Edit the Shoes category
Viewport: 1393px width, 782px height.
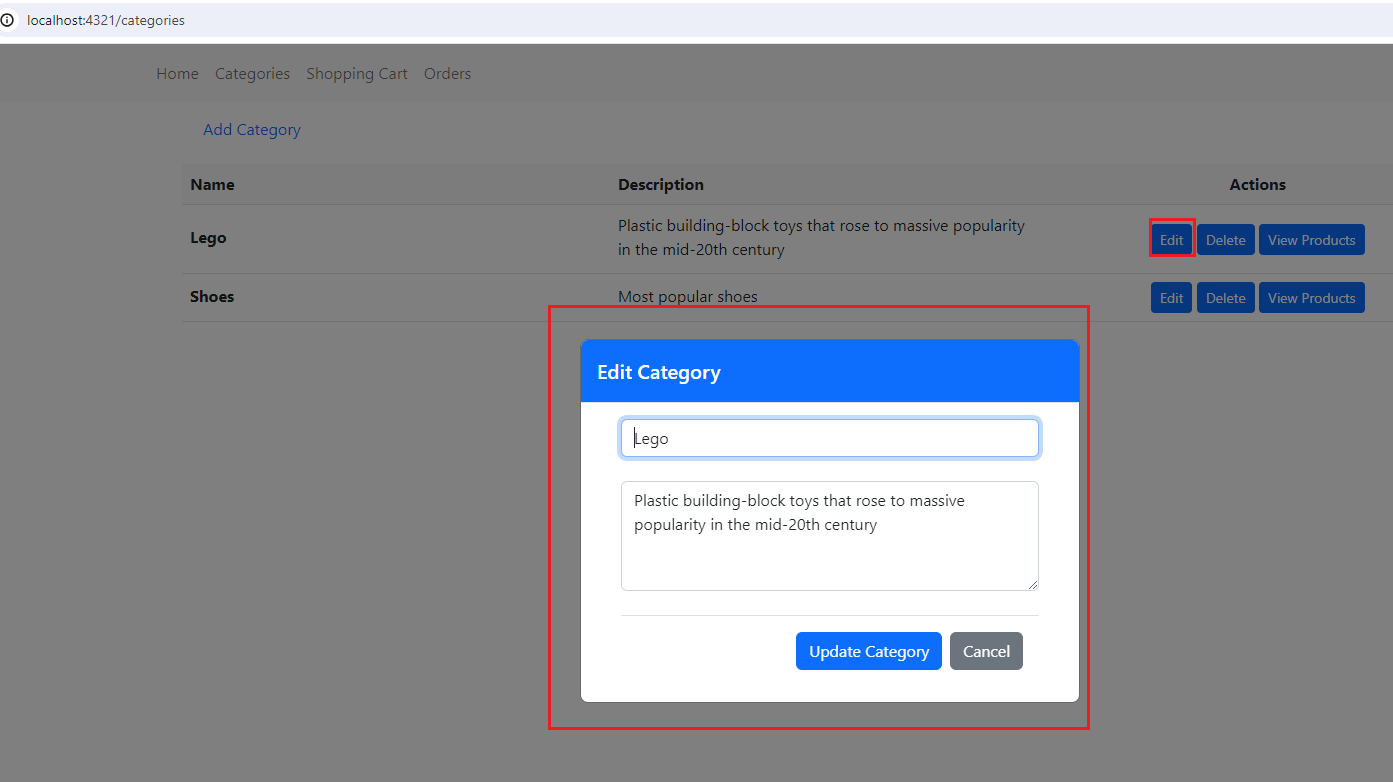point(1171,297)
